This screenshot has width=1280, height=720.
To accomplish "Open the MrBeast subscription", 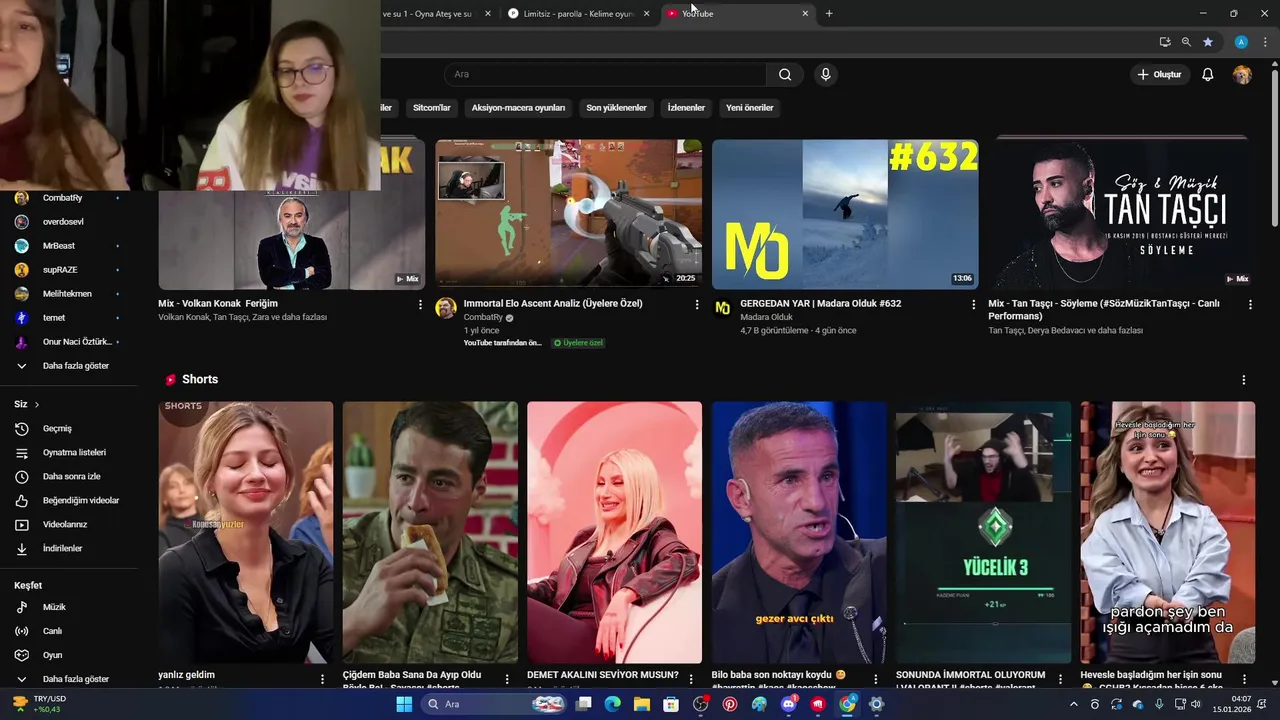I will click(x=68, y=246).
